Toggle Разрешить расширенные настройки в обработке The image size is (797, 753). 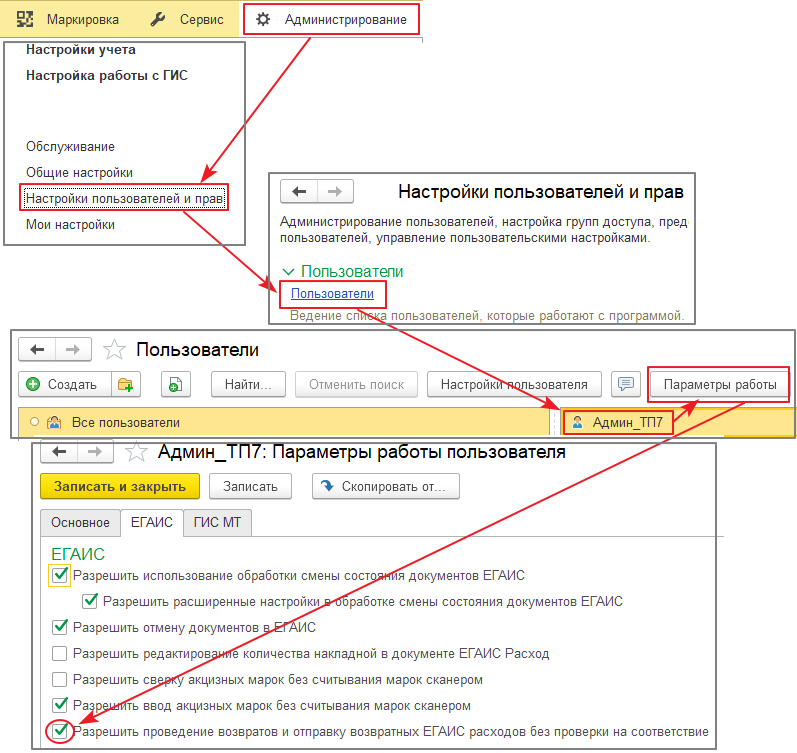(x=90, y=601)
